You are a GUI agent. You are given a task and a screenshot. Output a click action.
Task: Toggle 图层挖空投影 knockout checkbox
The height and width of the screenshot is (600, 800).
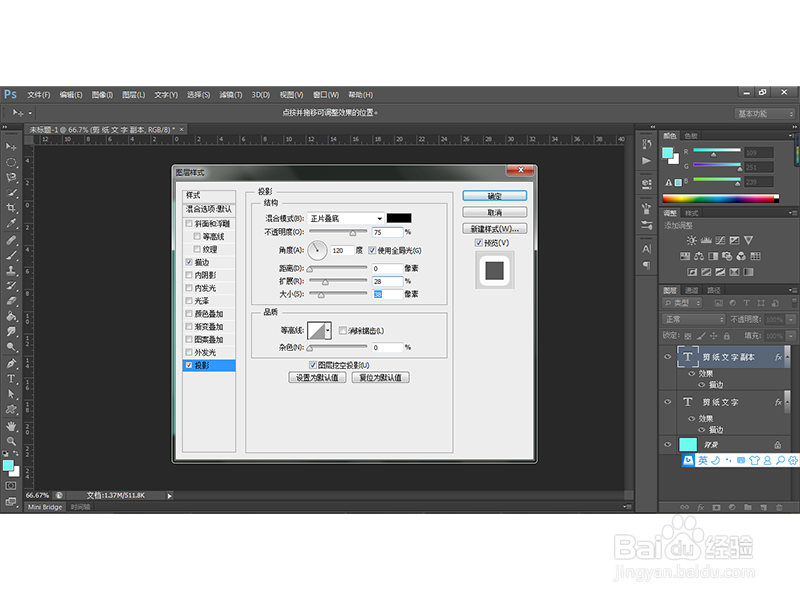point(313,365)
